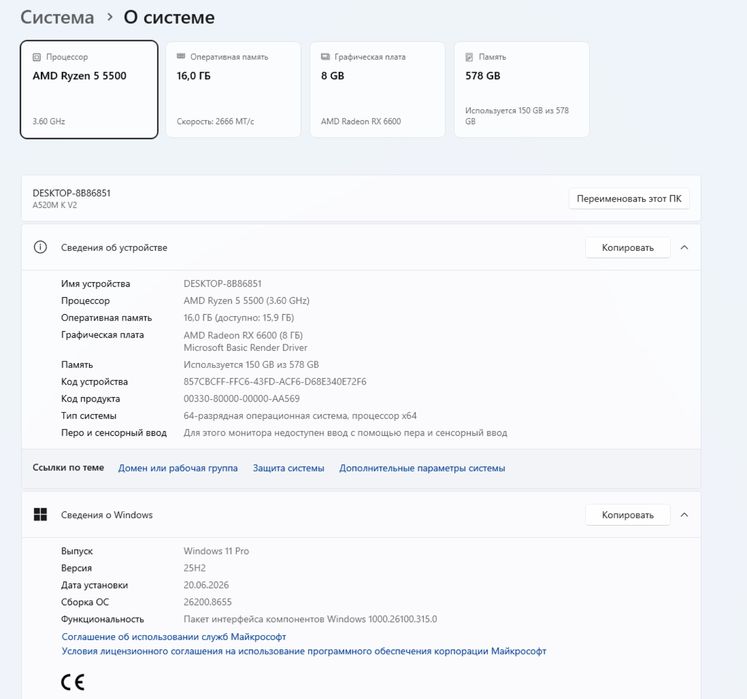Open Домен или рабочая группа link
Image resolution: width=747 pixels, height=699 pixels.
178,468
